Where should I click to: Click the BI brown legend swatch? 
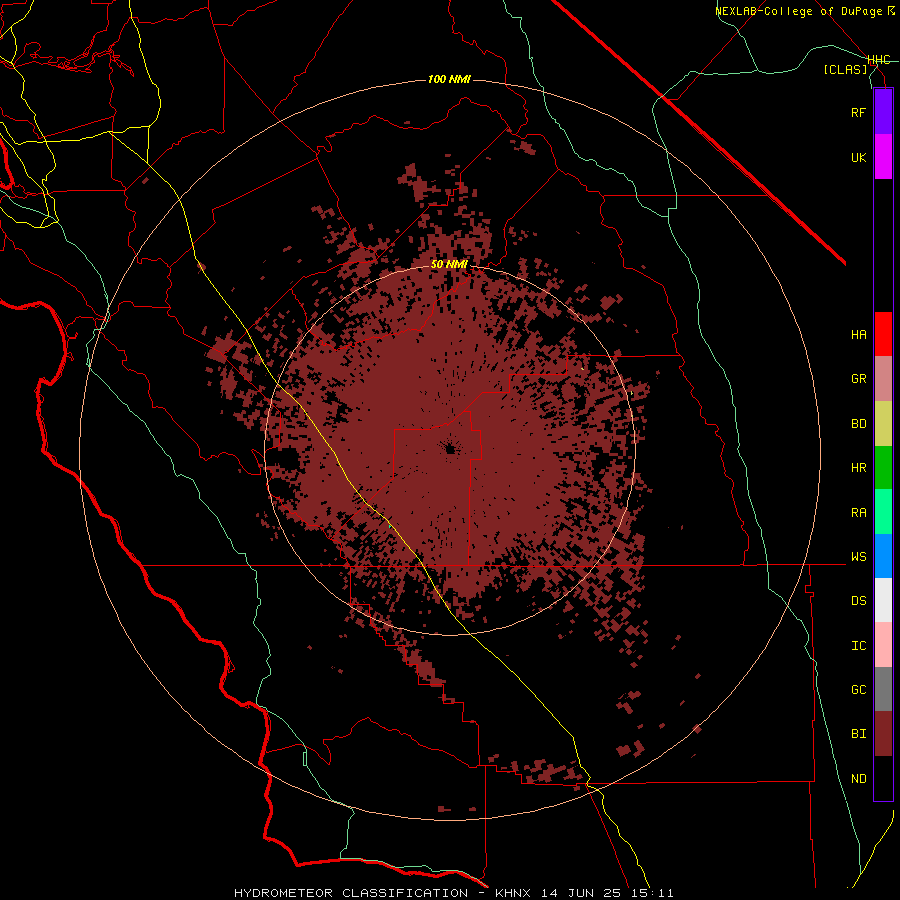click(x=883, y=734)
